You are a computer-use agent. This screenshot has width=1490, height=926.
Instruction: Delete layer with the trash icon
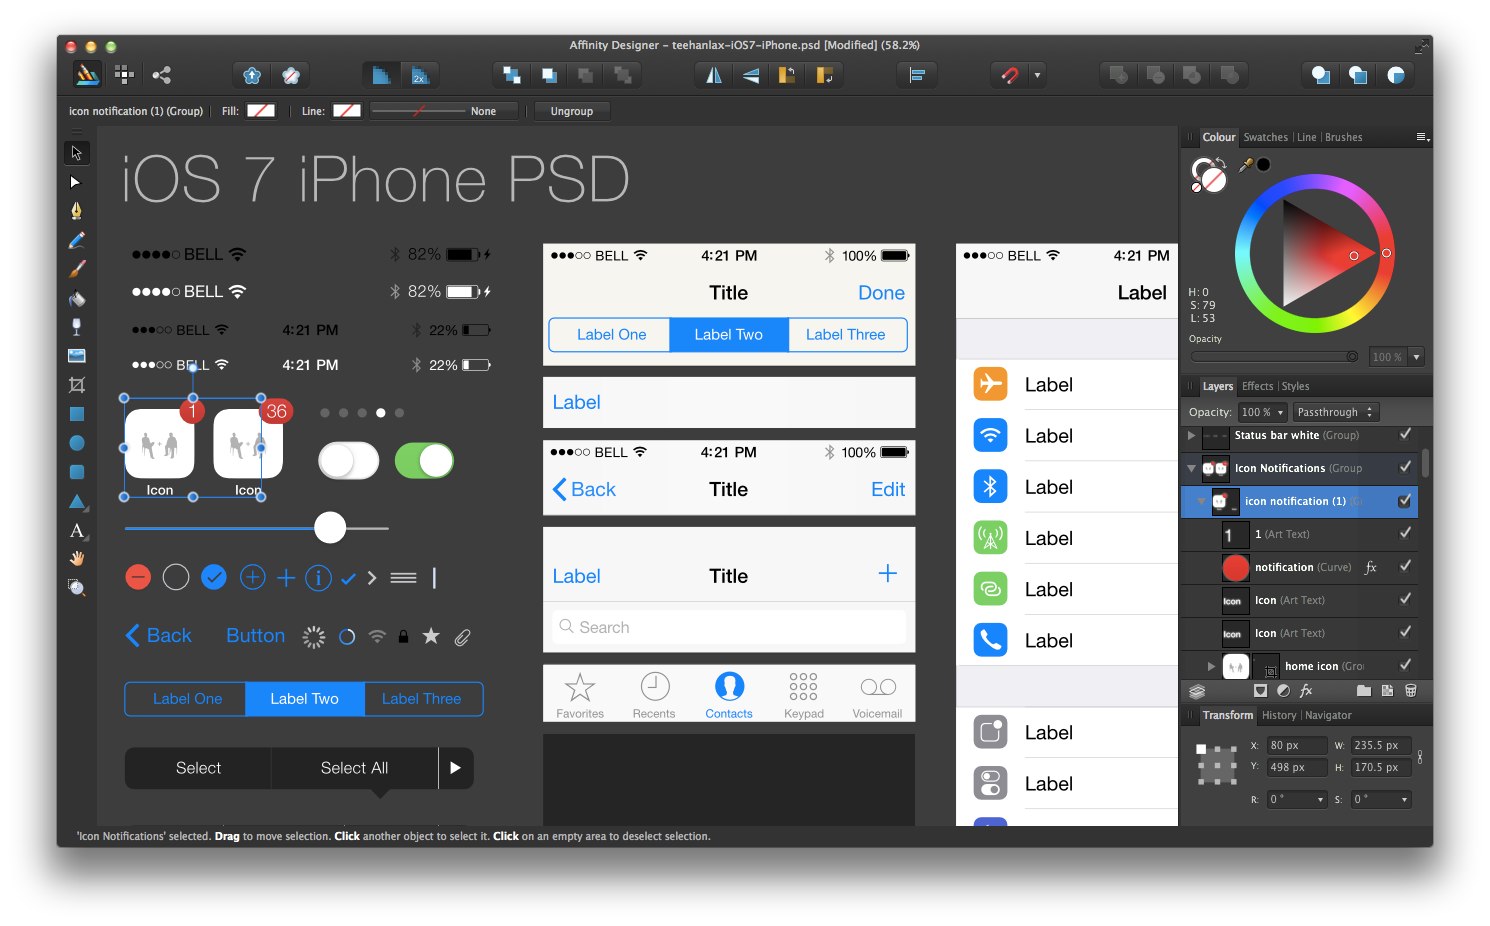coord(1411,690)
